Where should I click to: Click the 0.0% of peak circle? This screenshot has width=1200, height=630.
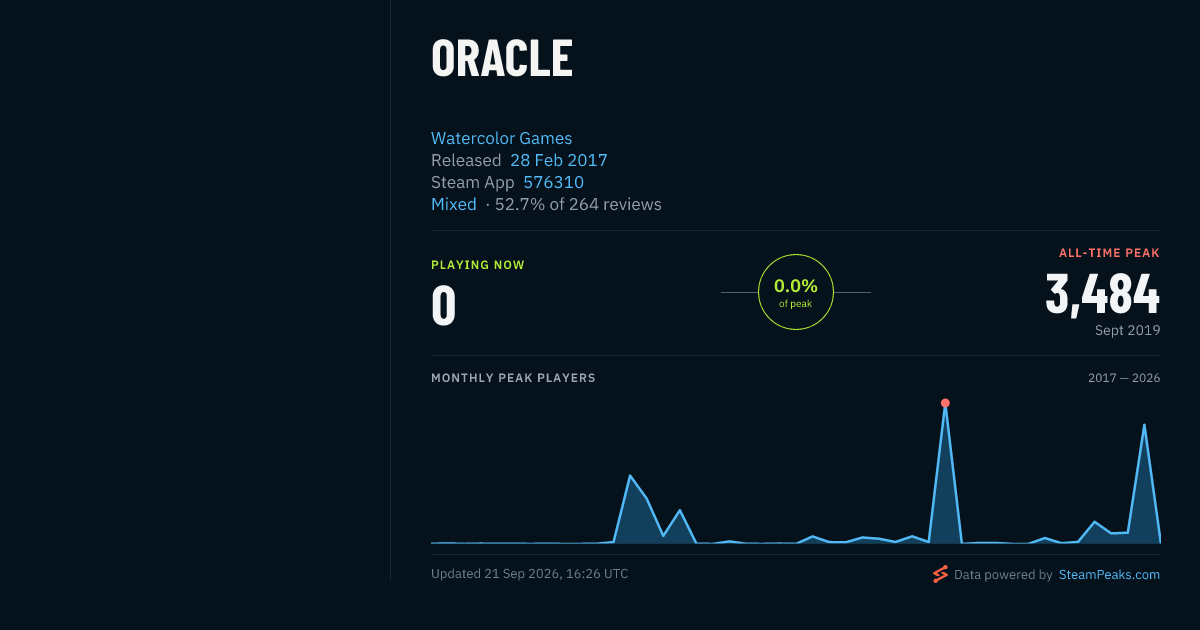pos(795,292)
